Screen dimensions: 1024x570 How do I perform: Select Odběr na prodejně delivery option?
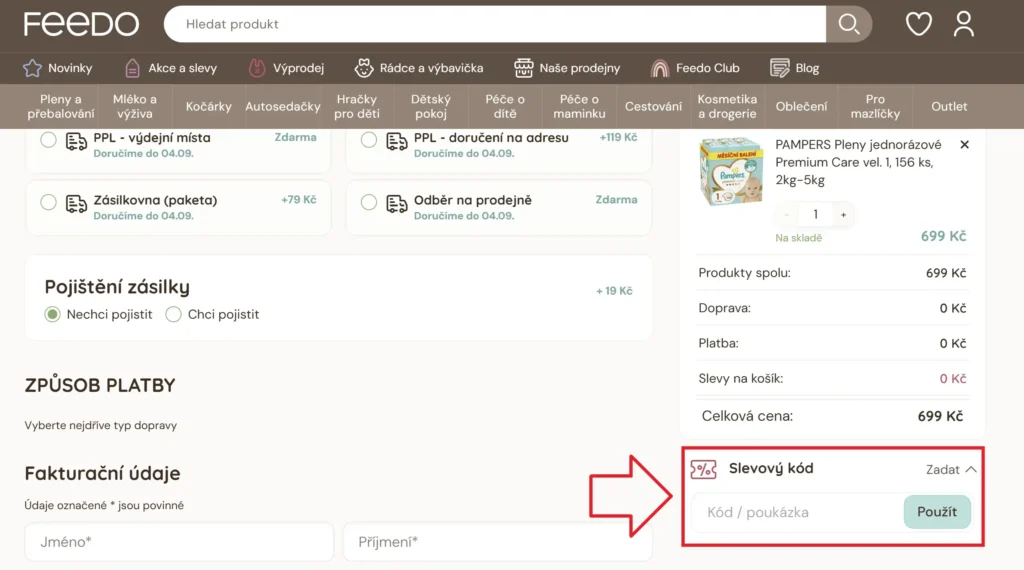pyautogui.click(x=369, y=202)
